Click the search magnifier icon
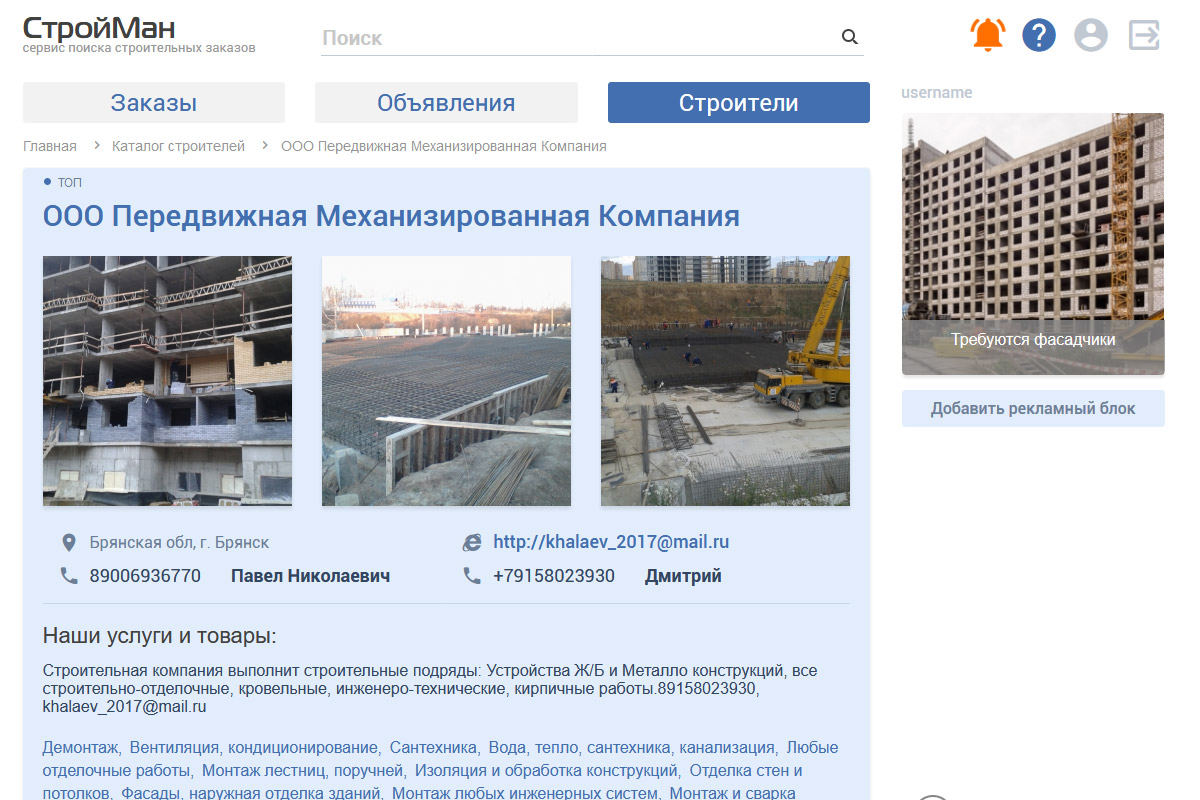Viewport: 1200px width, 800px height. [850, 38]
